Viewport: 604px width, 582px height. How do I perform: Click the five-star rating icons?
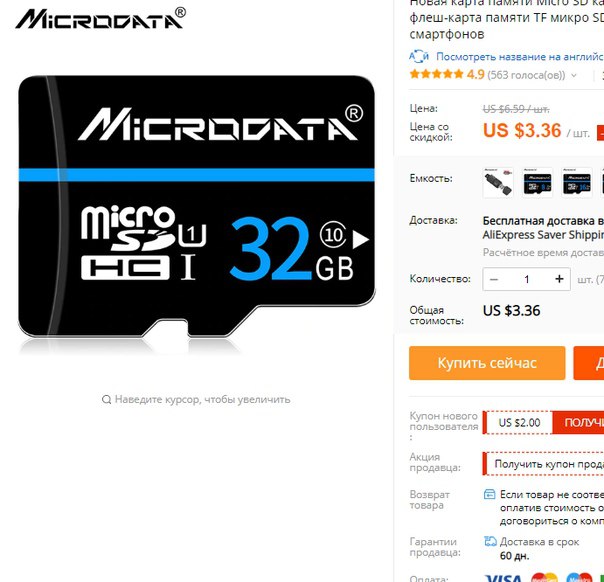(436, 74)
